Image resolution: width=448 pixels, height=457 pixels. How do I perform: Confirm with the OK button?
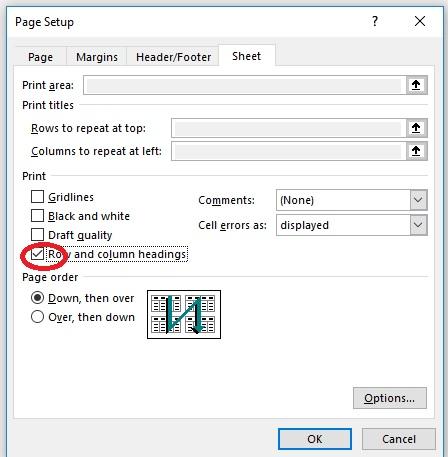[x=315, y=439]
